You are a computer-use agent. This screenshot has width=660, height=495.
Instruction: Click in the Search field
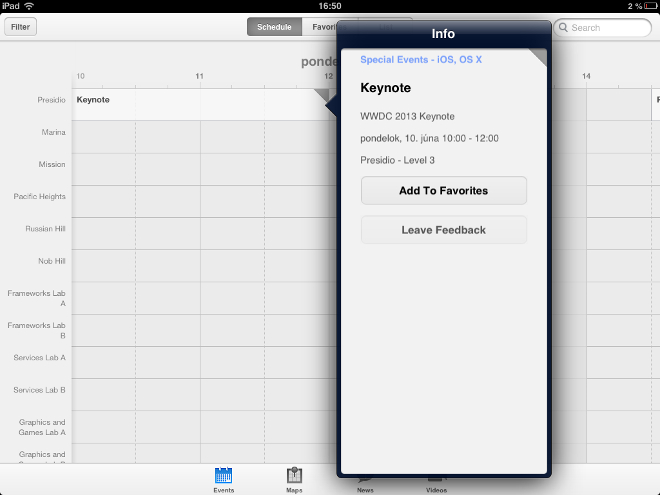point(602,27)
